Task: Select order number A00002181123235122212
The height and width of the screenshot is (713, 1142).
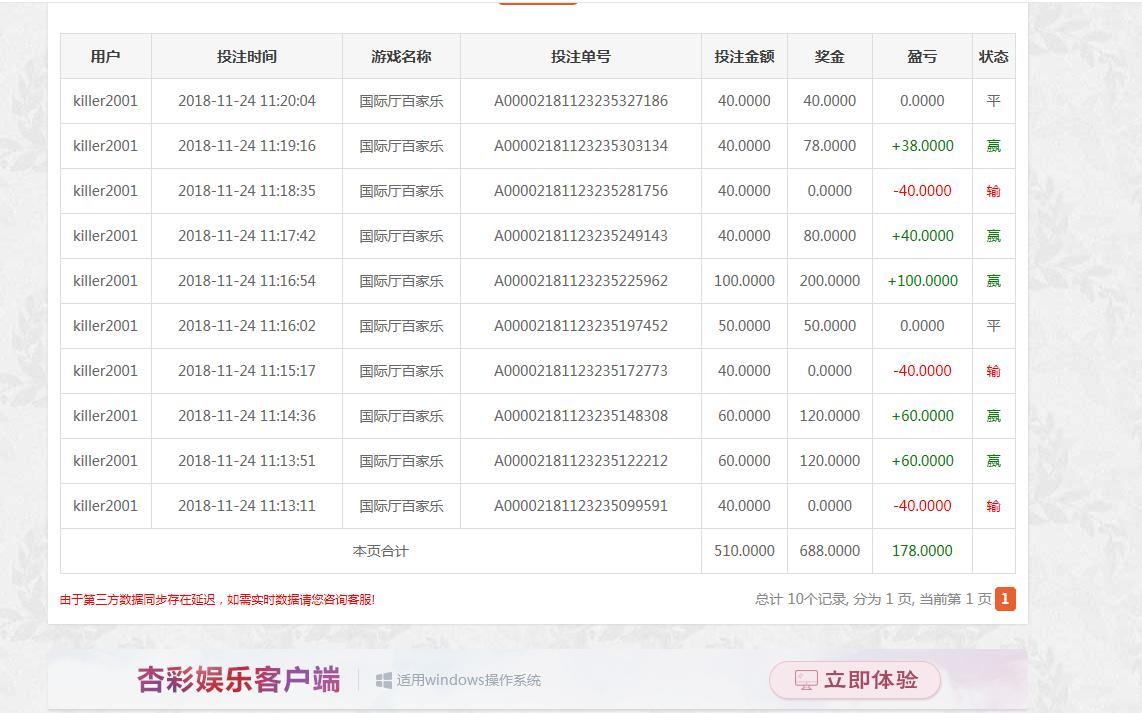Action: click(580, 461)
